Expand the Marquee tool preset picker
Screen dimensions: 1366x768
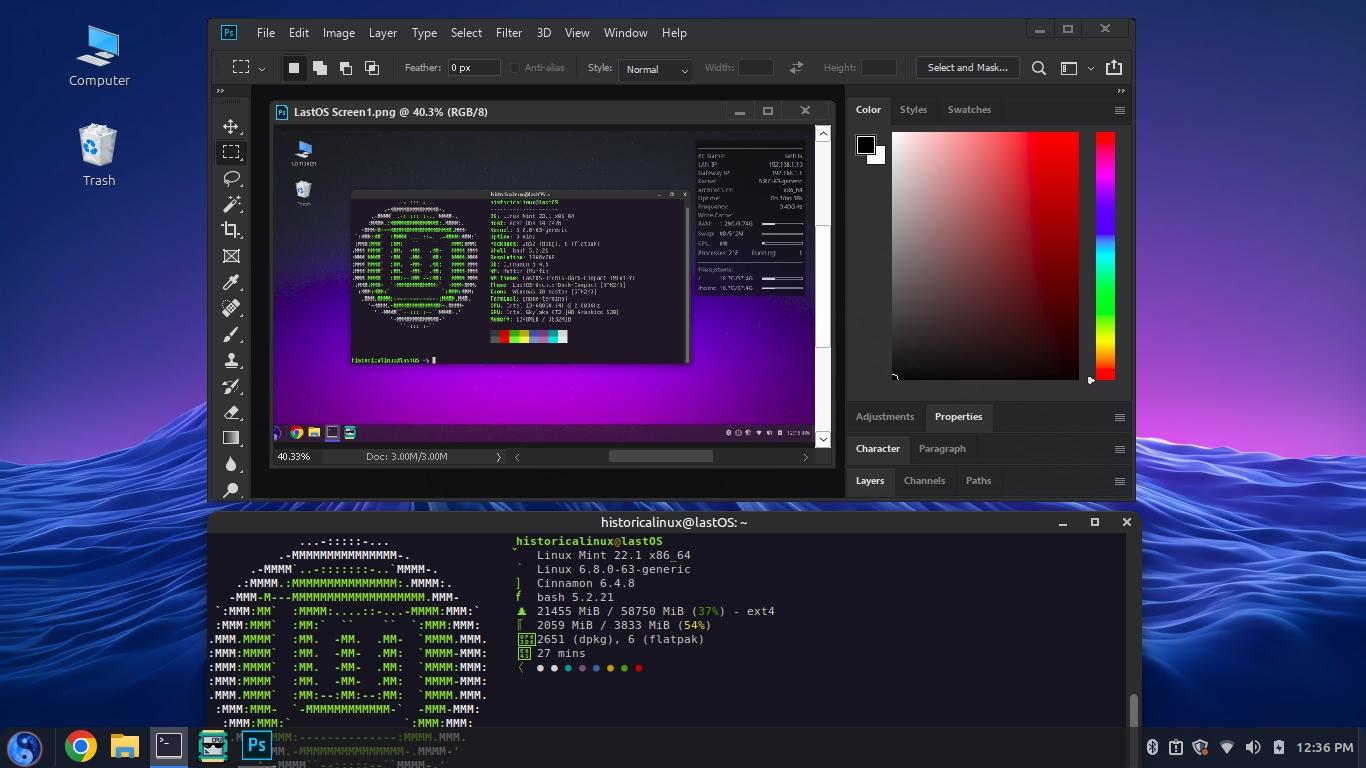pyautogui.click(x=262, y=69)
